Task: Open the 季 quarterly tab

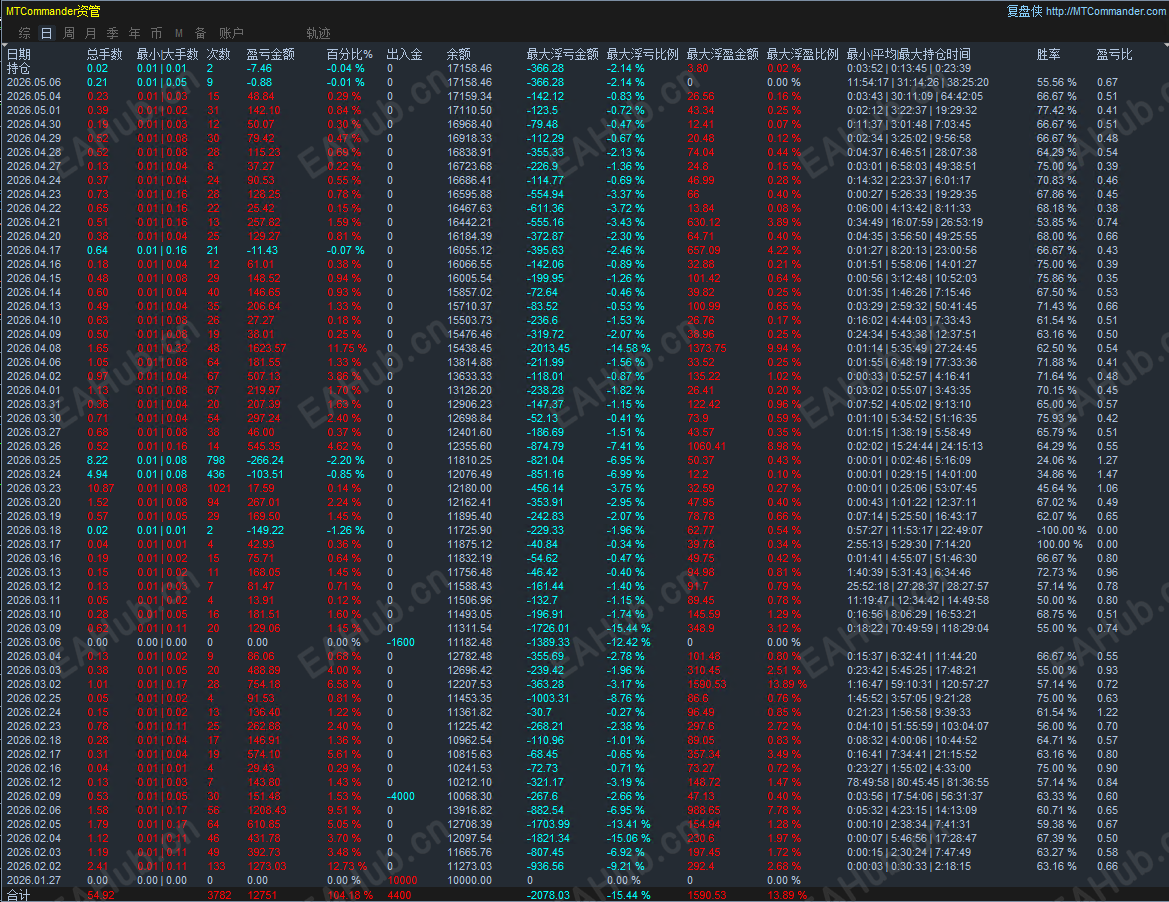Action: 113,33
